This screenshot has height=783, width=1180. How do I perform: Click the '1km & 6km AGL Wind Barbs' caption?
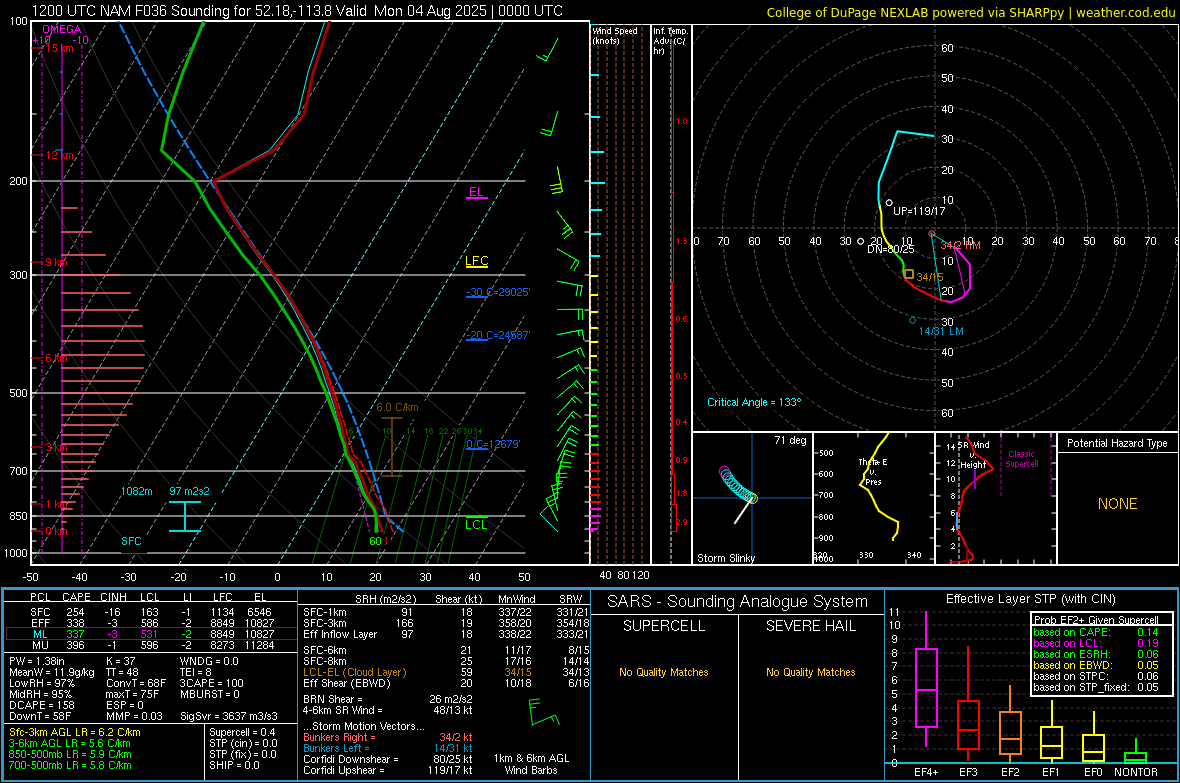pyautogui.click(x=531, y=764)
